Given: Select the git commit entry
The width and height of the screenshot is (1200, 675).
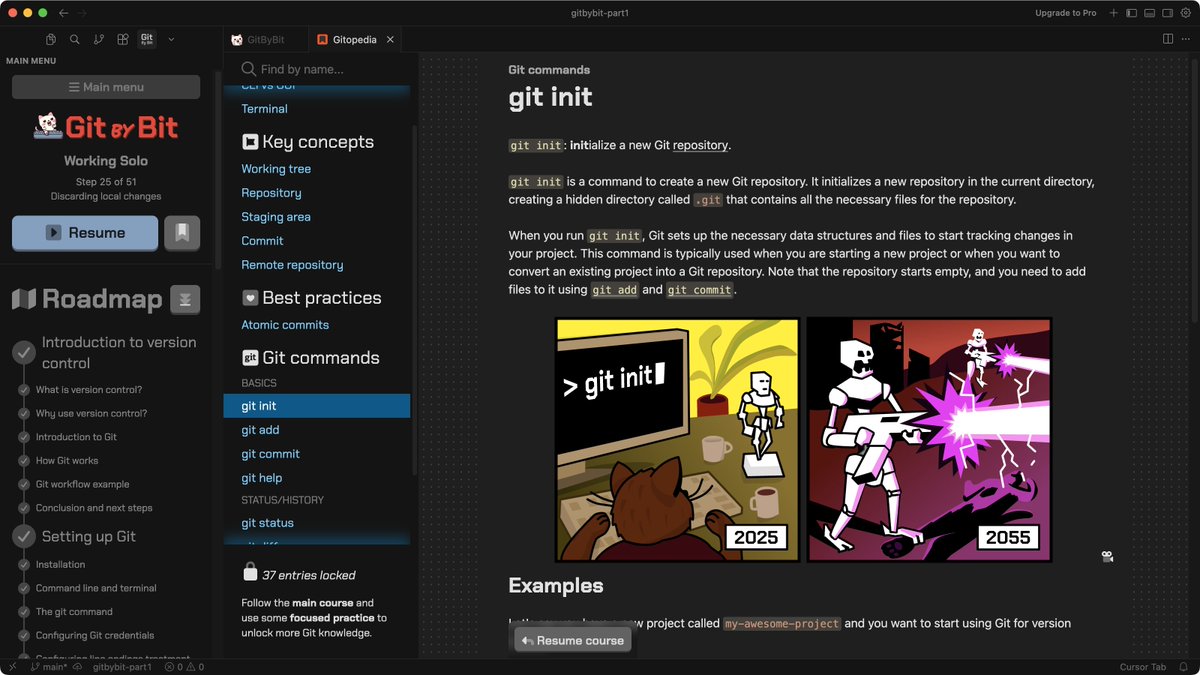Looking at the screenshot, I should [x=270, y=454].
